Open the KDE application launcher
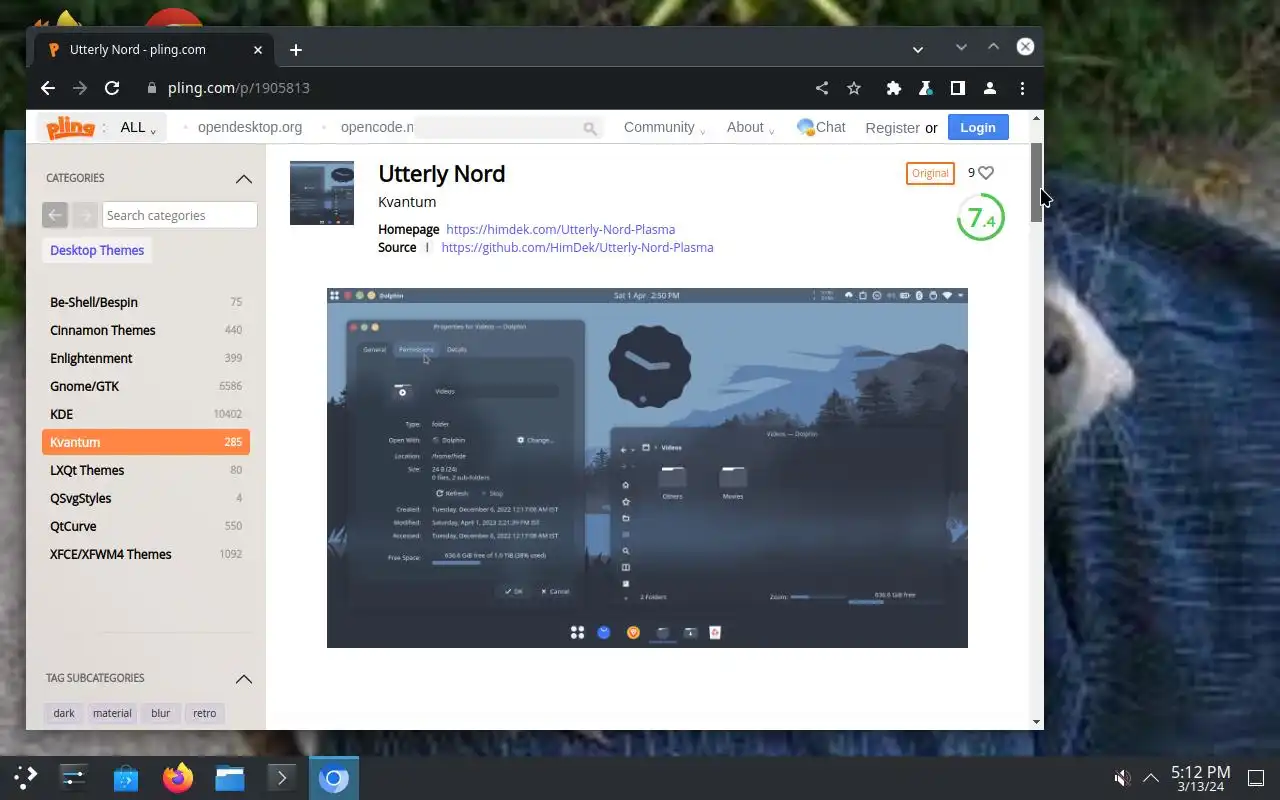This screenshot has width=1280, height=800. (26, 777)
